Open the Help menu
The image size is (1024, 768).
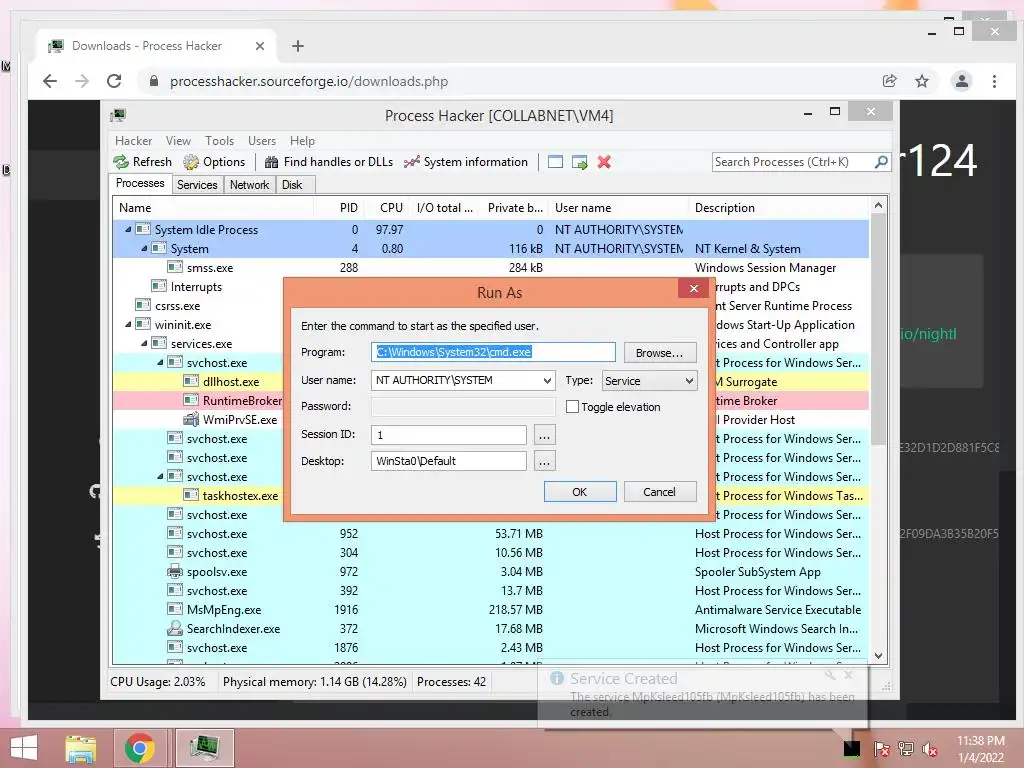(x=302, y=140)
